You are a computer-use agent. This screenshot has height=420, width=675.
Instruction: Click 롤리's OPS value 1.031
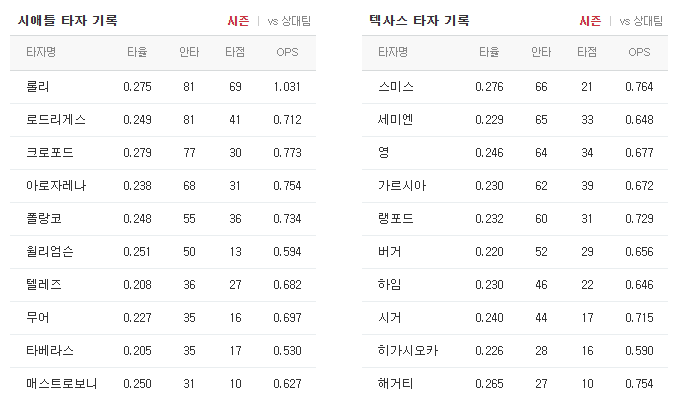click(286, 87)
